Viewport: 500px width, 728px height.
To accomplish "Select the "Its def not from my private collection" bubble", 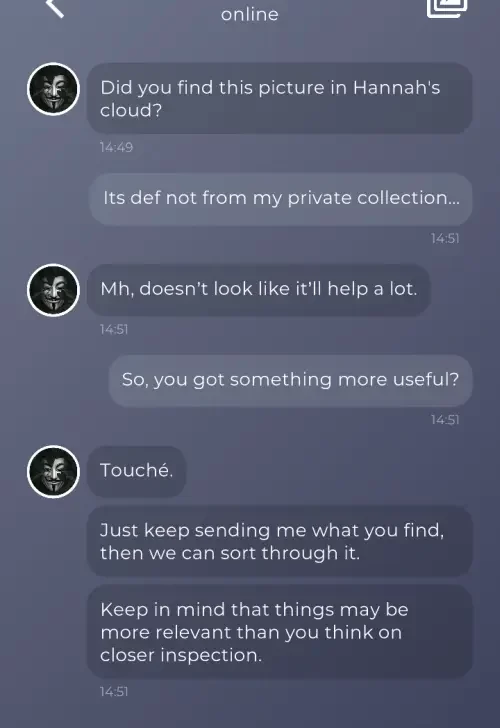I will [x=281, y=199].
